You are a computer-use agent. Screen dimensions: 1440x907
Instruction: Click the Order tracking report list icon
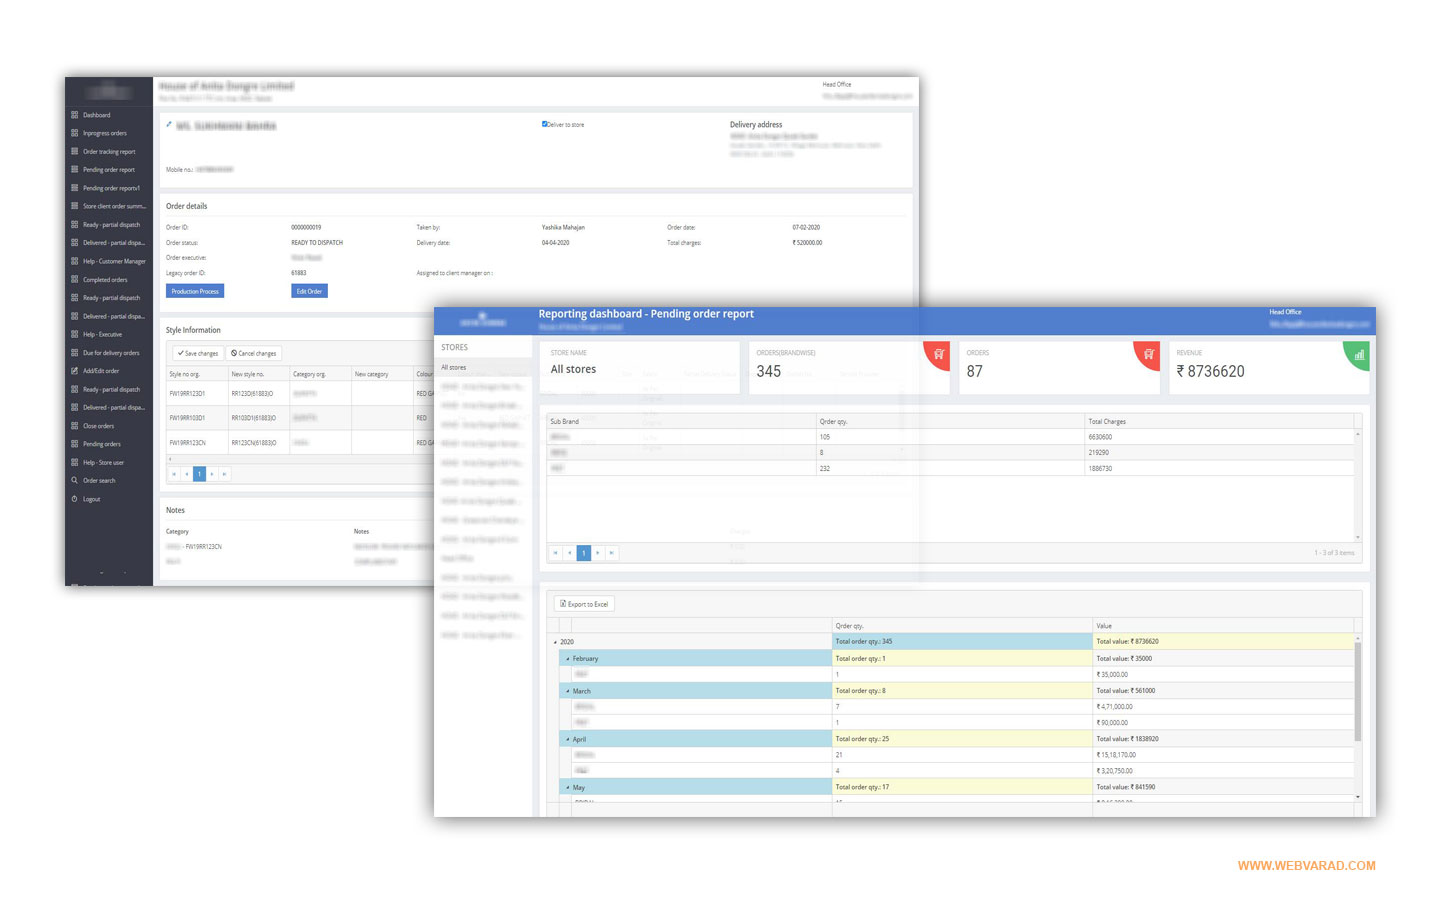(x=75, y=152)
